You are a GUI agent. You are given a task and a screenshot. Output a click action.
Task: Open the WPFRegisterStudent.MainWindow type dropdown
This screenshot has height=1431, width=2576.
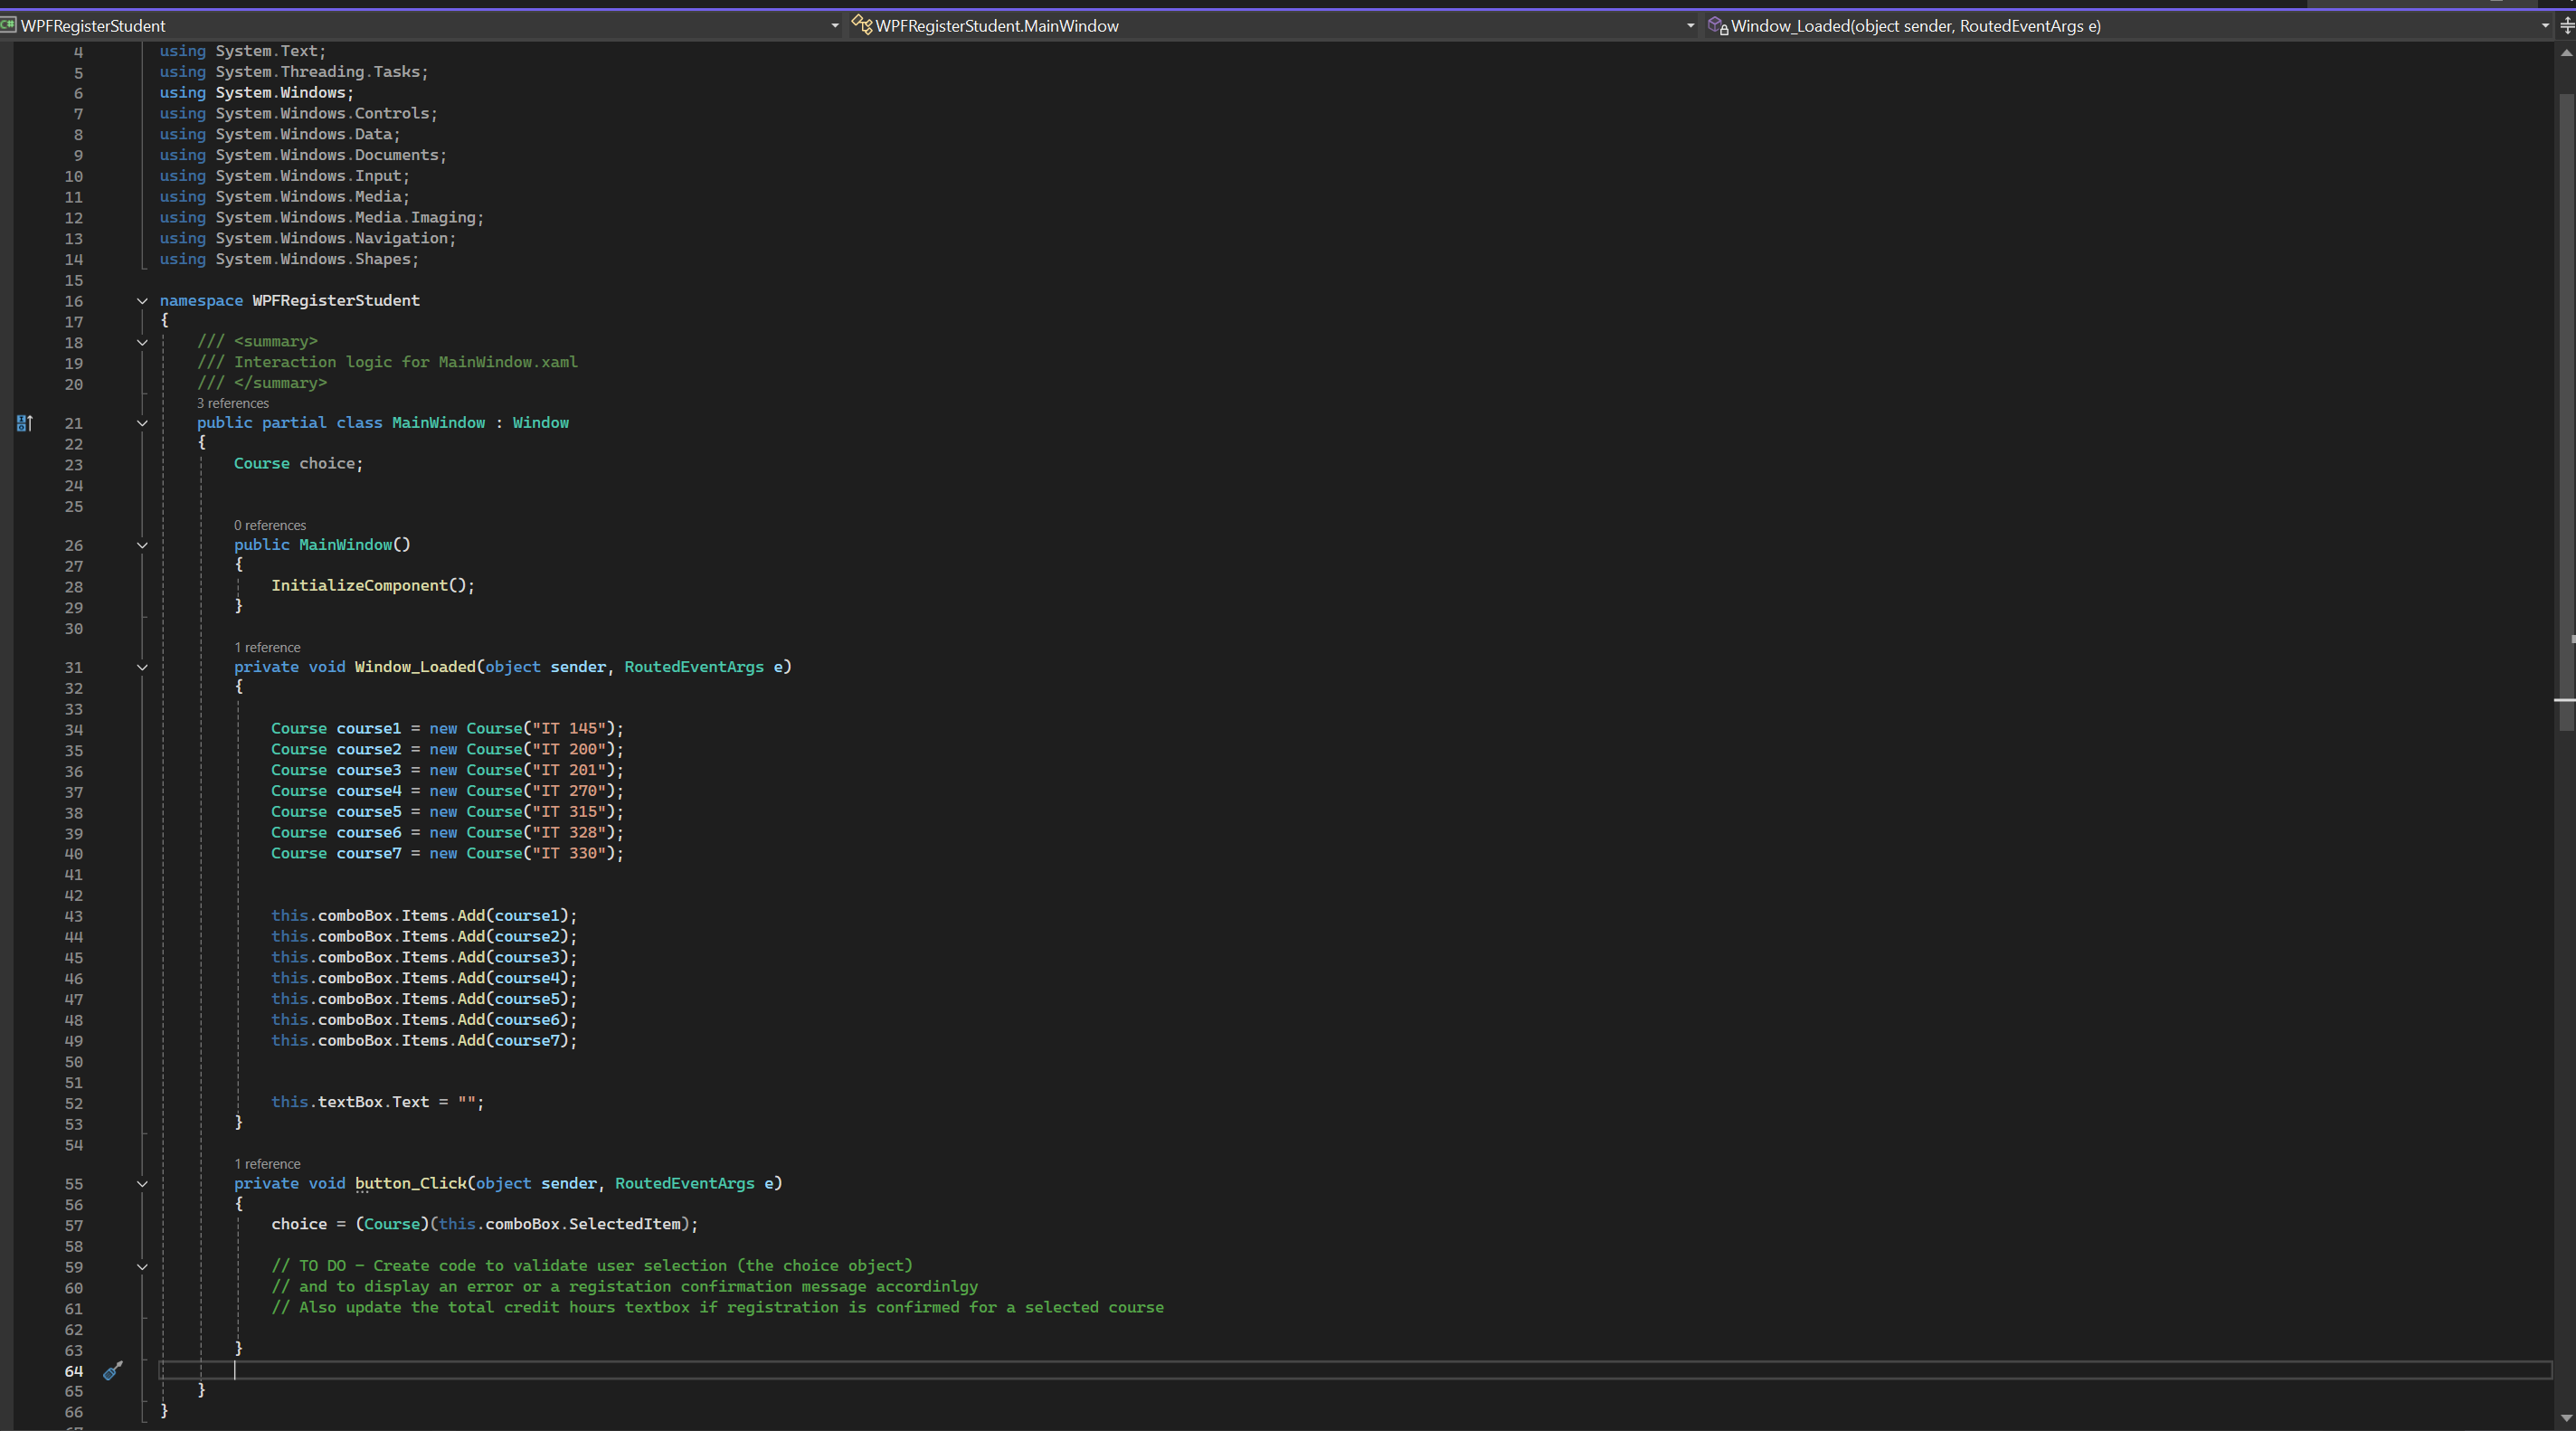[x=1690, y=26]
